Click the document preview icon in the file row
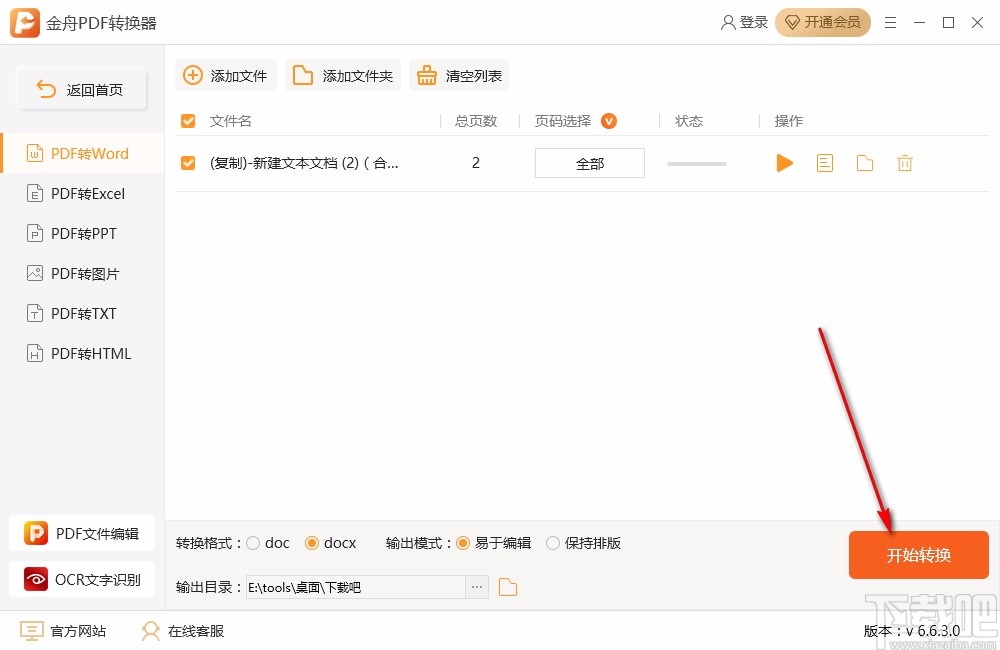Image resolution: width=1000 pixels, height=650 pixels. point(824,162)
